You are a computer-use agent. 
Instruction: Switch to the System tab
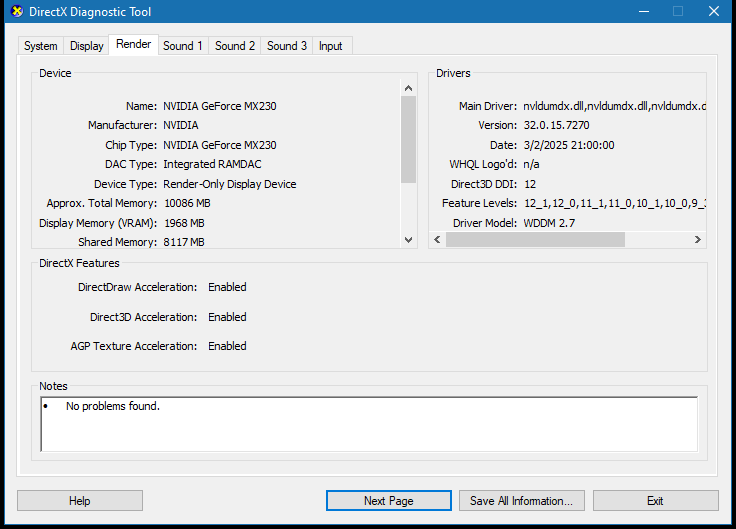pos(41,46)
